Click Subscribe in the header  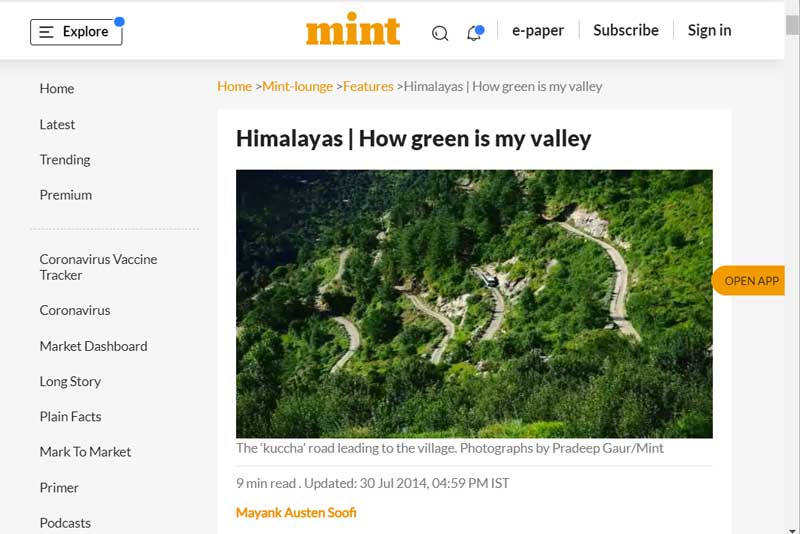(626, 30)
